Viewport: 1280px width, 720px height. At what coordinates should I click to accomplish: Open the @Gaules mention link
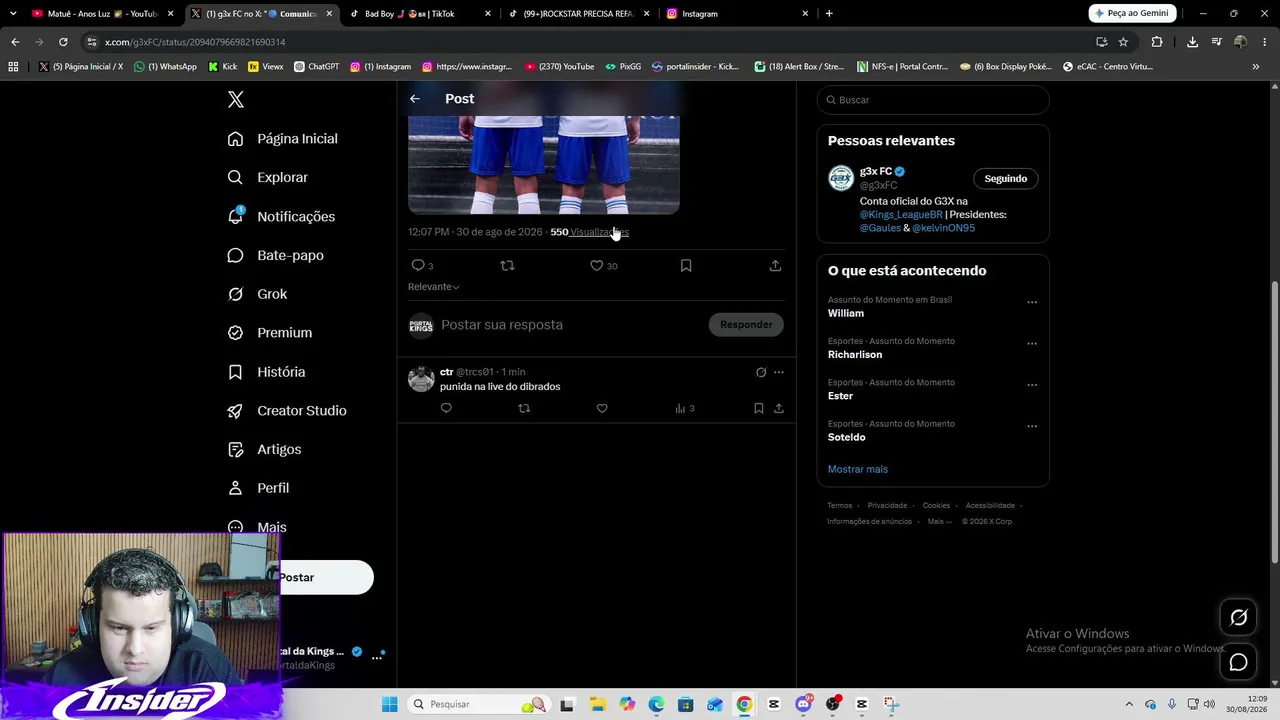880,228
